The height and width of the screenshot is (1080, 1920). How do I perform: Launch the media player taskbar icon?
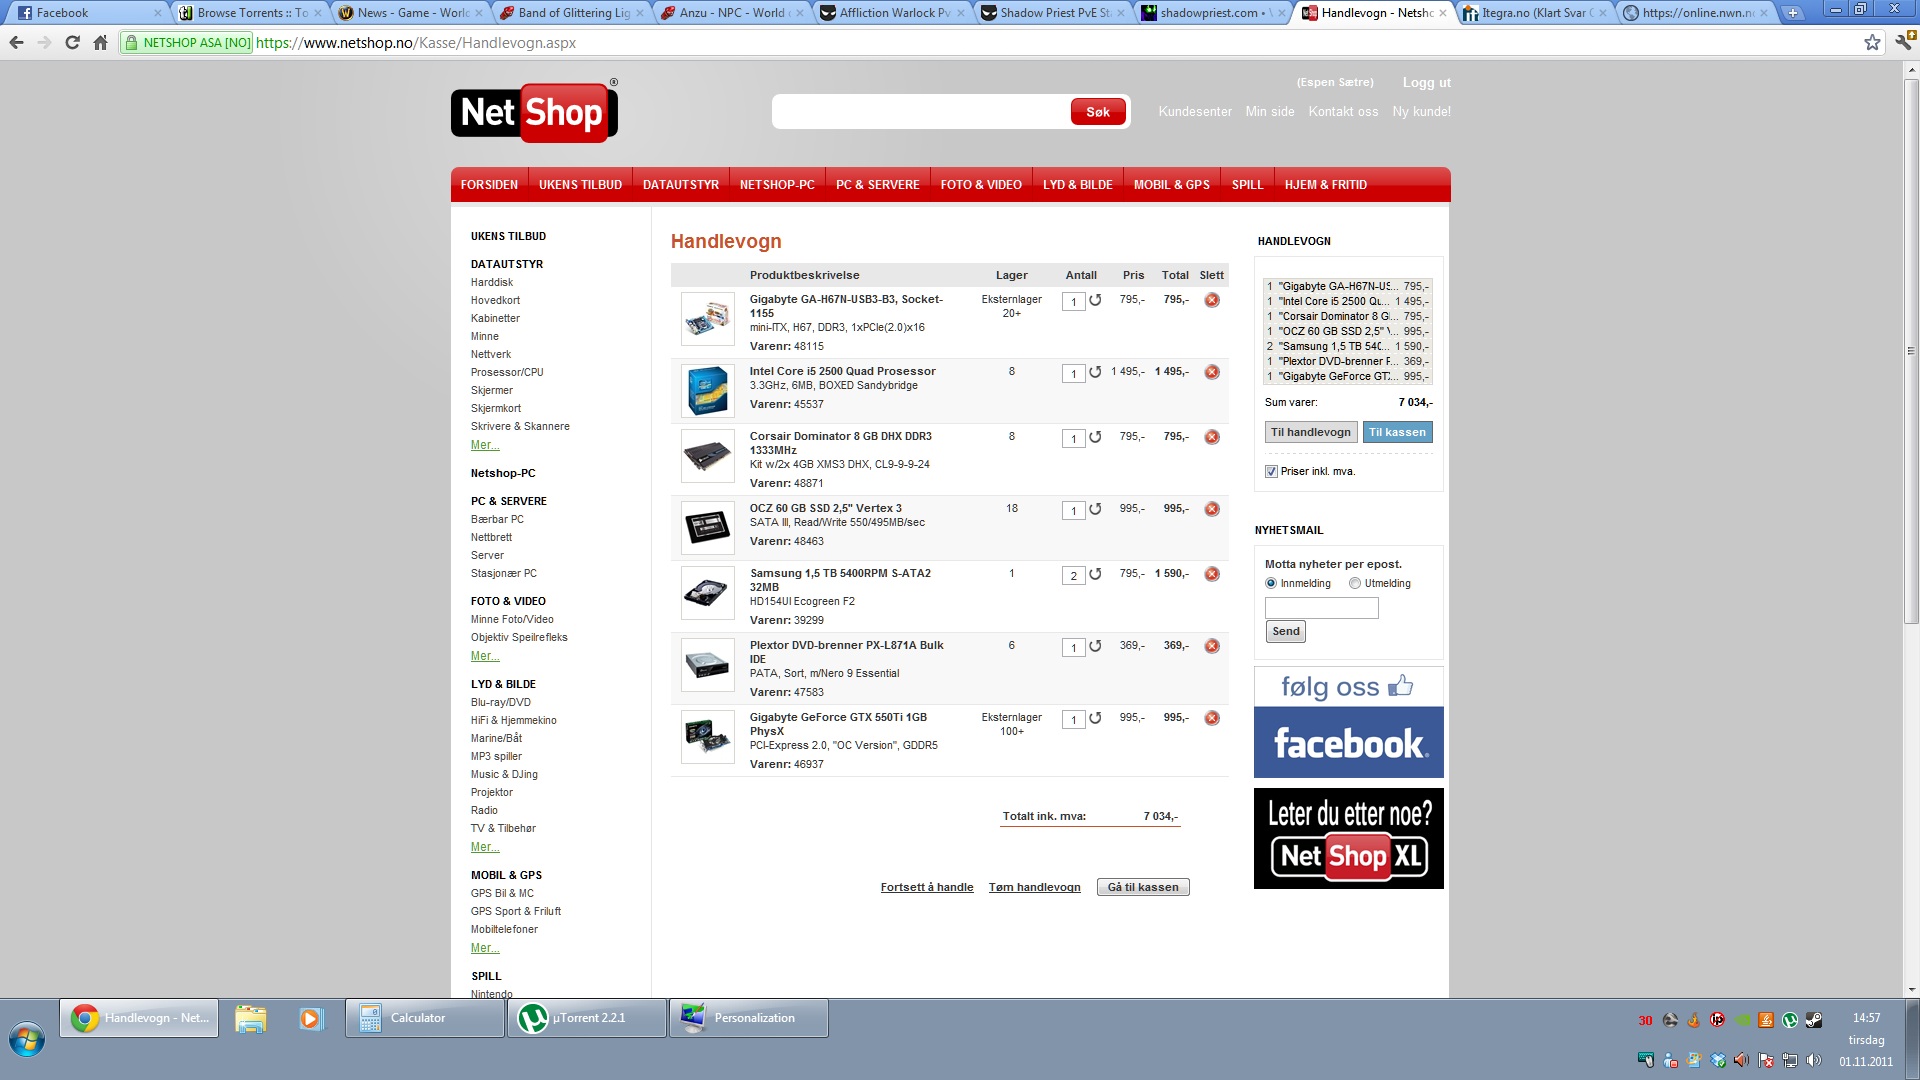click(x=311, y=1018)
